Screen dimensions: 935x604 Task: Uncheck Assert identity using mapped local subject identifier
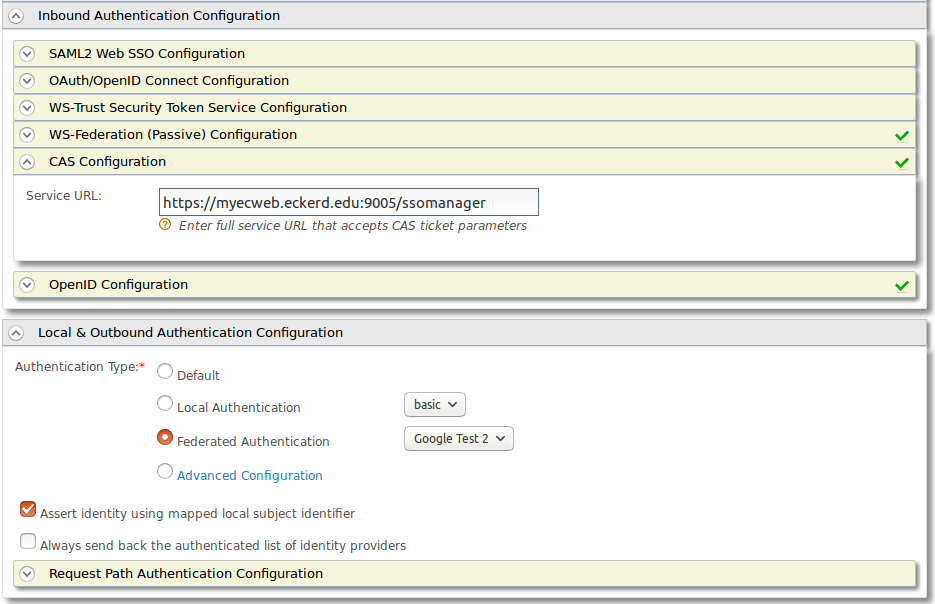(x=28, y=509)
